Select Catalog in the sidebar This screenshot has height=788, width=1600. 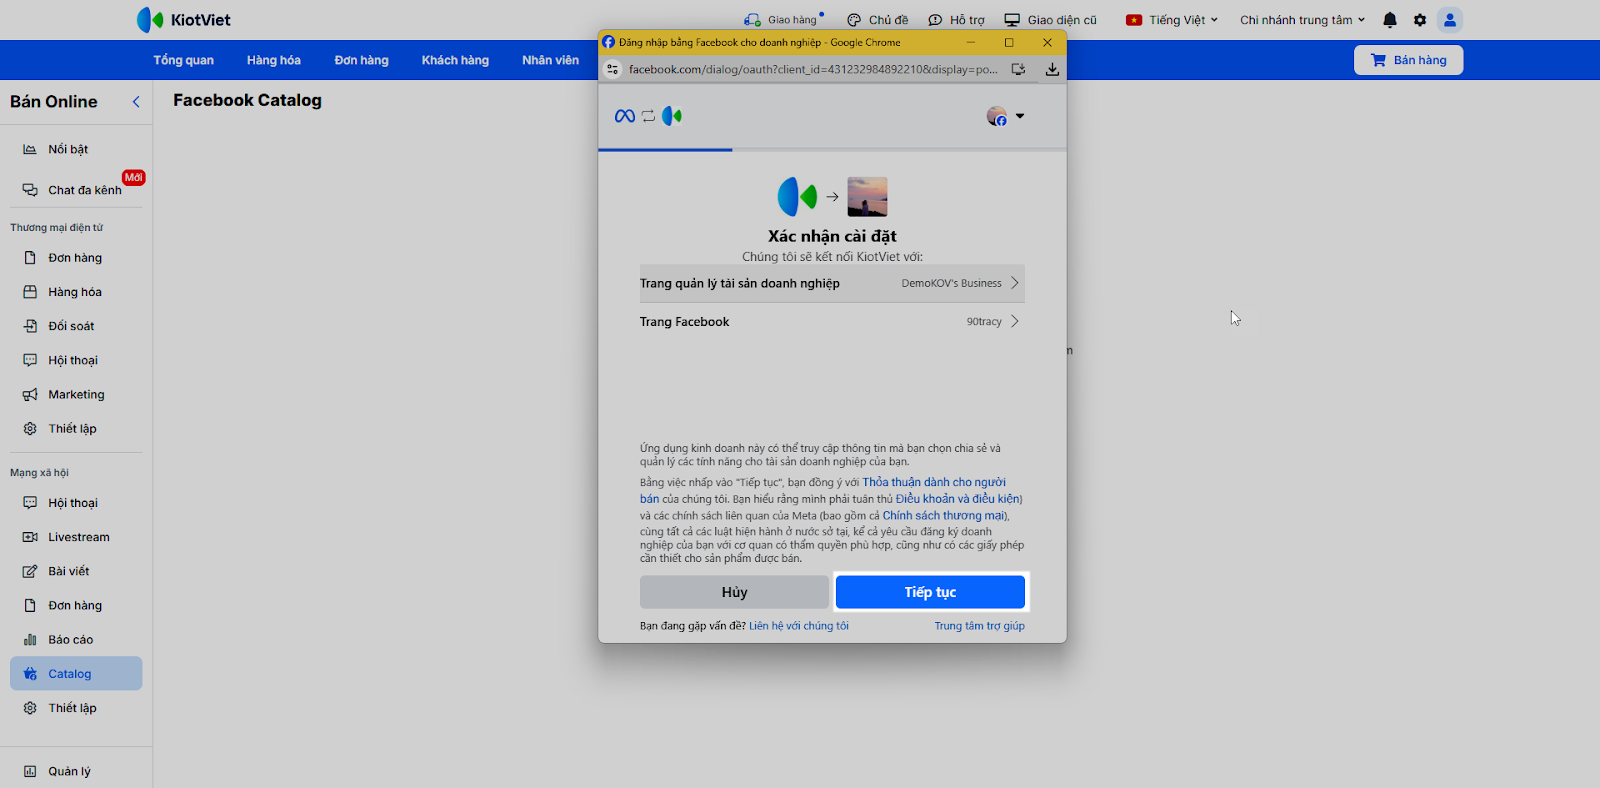[76, 673]
